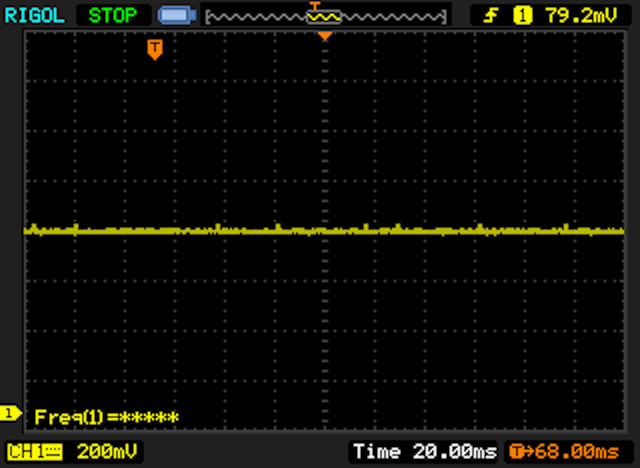Image resolution: width=640 pixels, height=468 pixels.
Task: Click the yellow channel 1 ground marker
Action: [x=10, y=414]
